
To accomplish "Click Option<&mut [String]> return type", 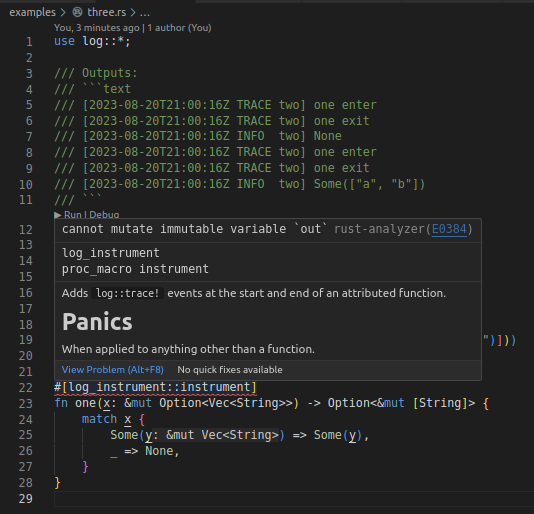I will tap(401, 403).
